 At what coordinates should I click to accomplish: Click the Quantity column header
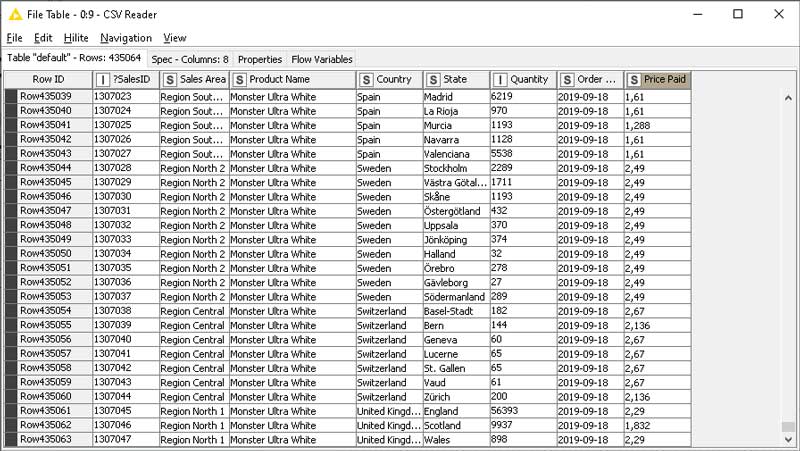coord(523,80)
